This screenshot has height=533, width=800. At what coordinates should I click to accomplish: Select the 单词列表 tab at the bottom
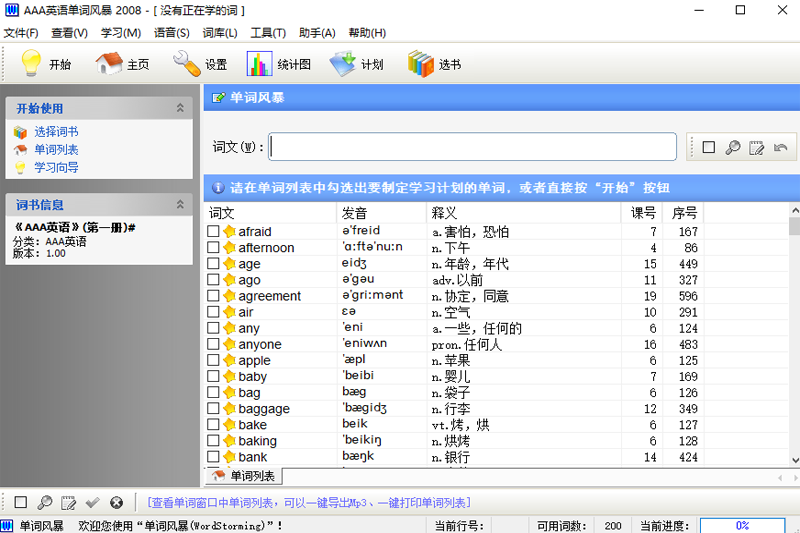pos(244,476)
